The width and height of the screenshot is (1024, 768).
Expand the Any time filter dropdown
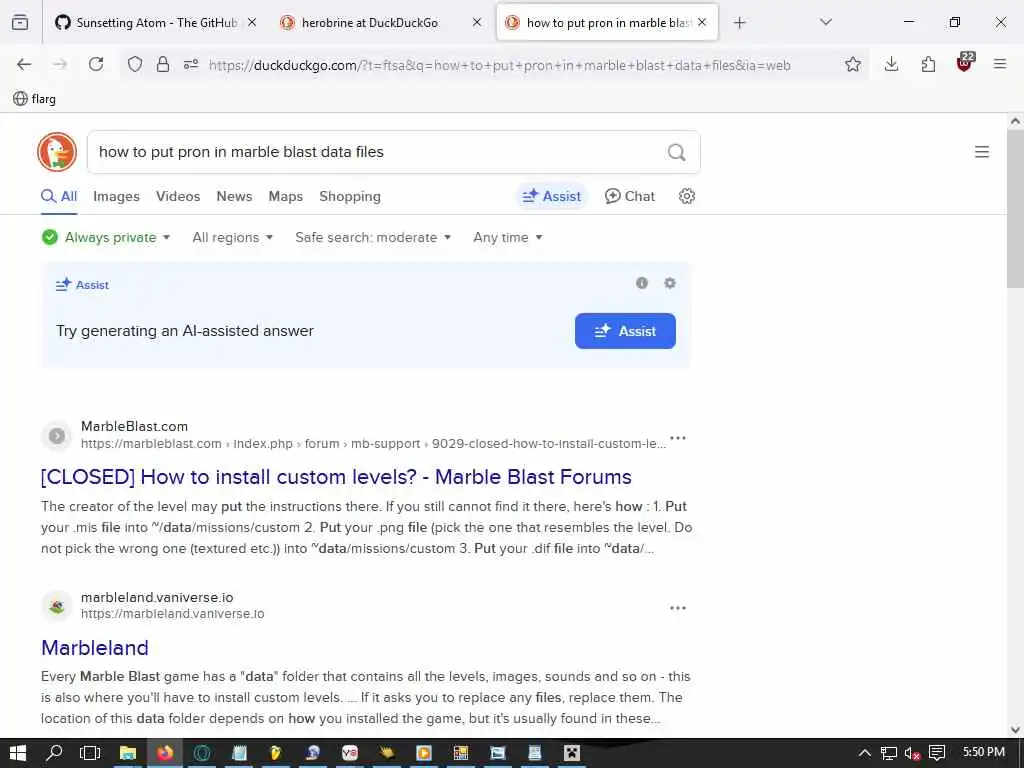tap(507, 237)
